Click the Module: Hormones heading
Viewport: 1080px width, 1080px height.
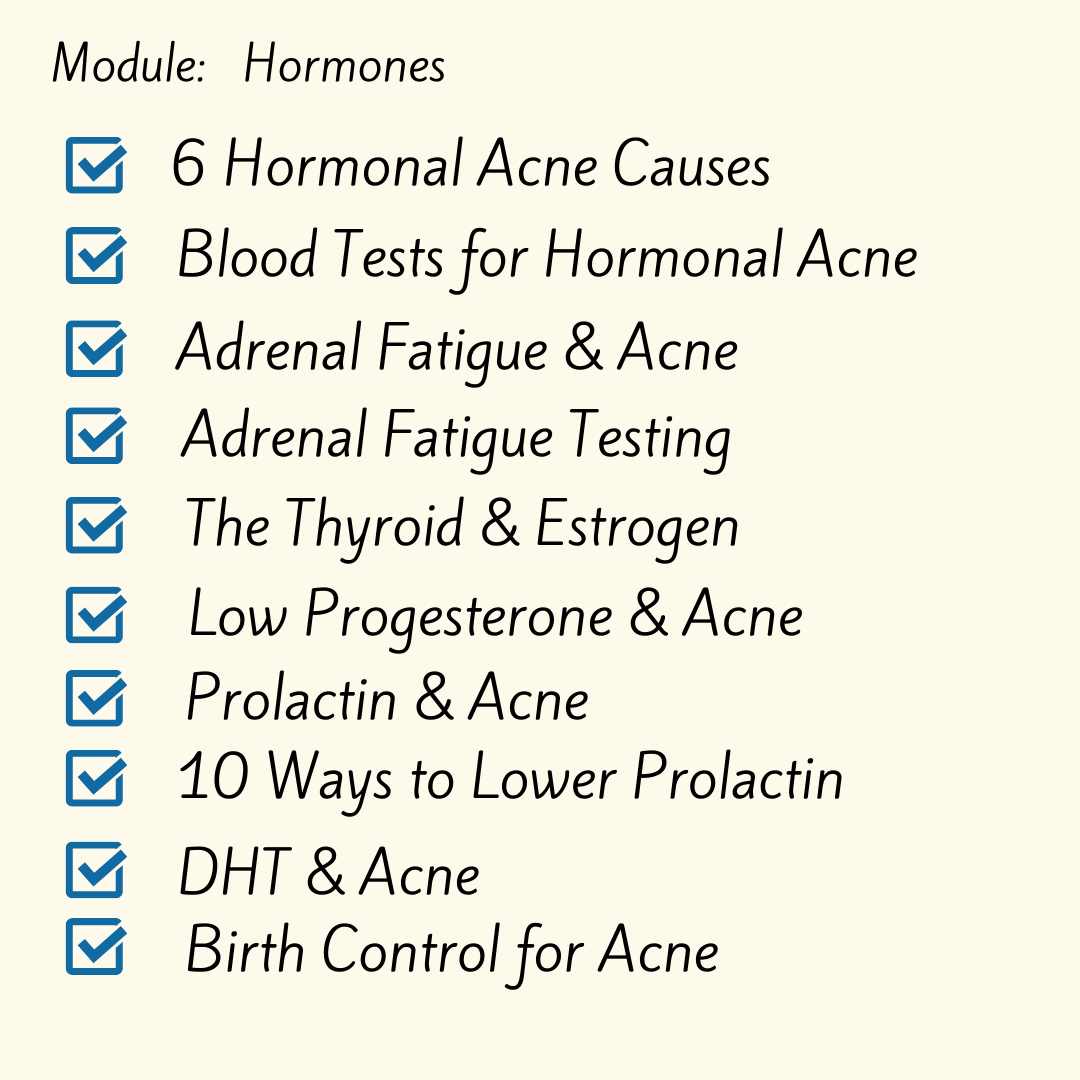[x=249, y=64]
